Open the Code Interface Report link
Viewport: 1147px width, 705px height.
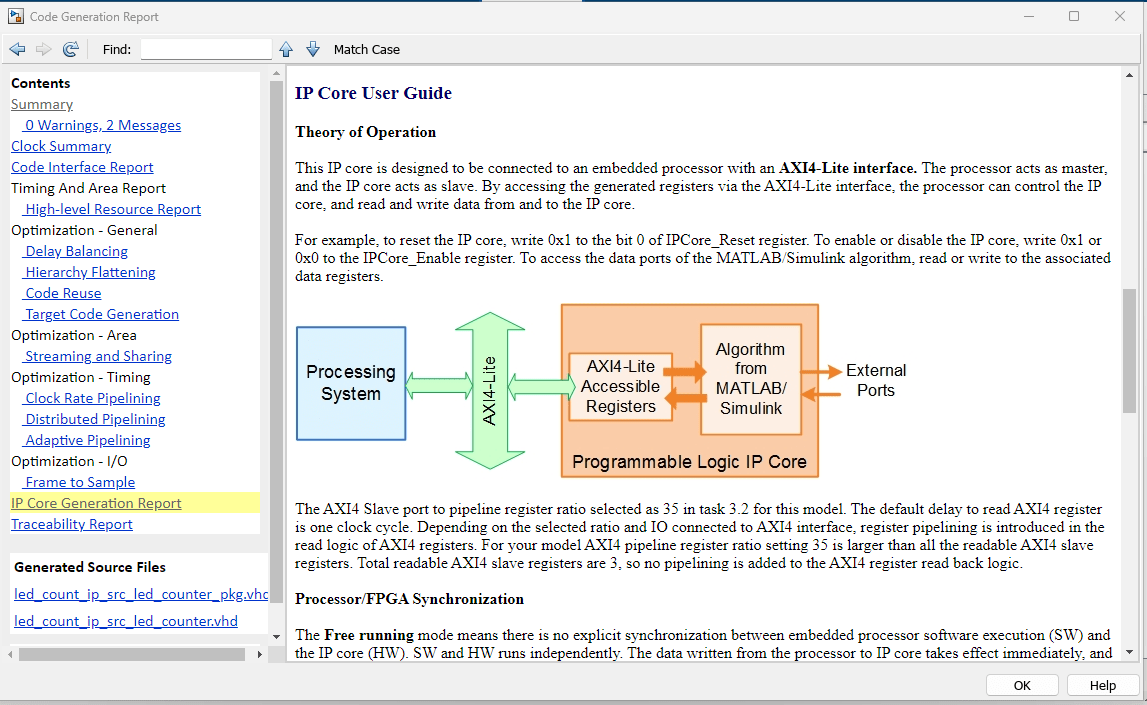point(82,167)
